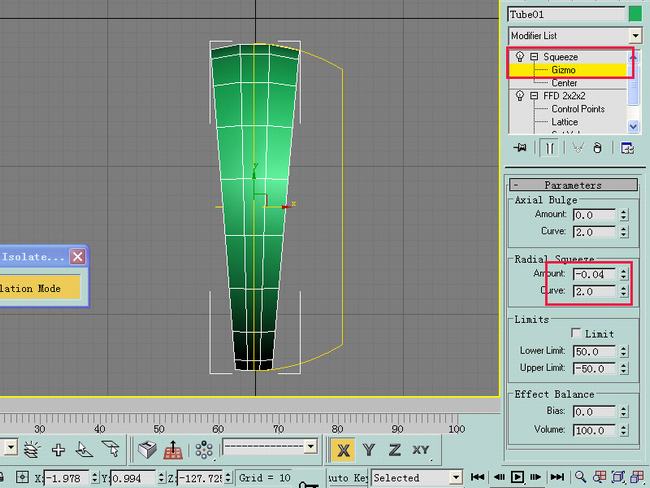Viewport: 650px width, 488px height.
Task: Click Radial Squeeze Amount field
Action: (x=594, y=274)
